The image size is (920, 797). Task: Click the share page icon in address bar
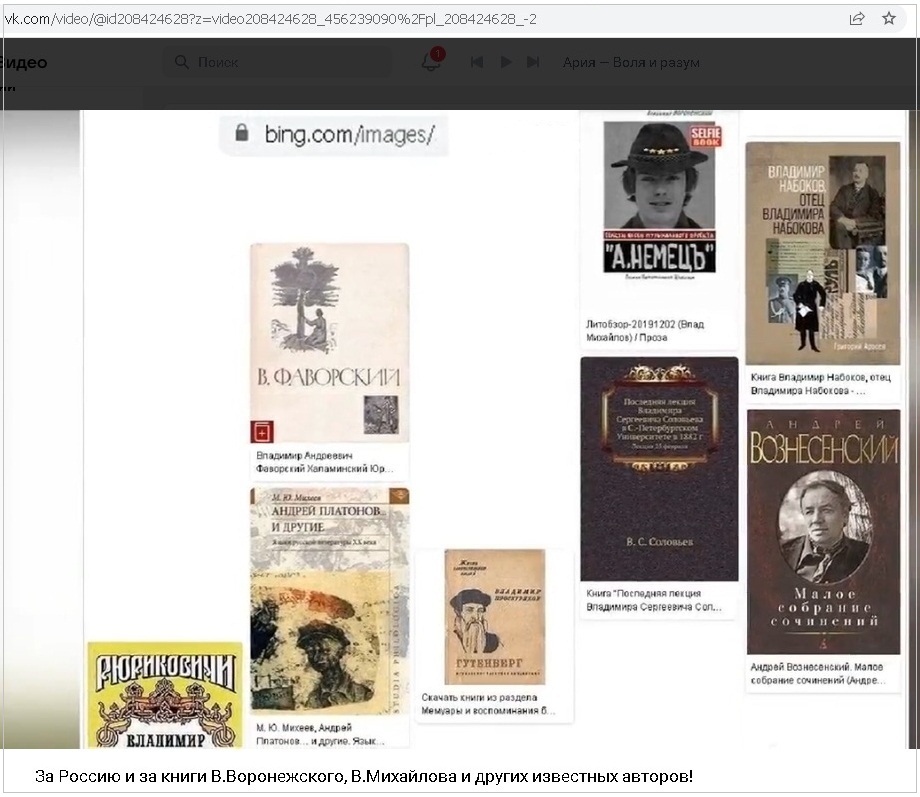pos(857,19)
